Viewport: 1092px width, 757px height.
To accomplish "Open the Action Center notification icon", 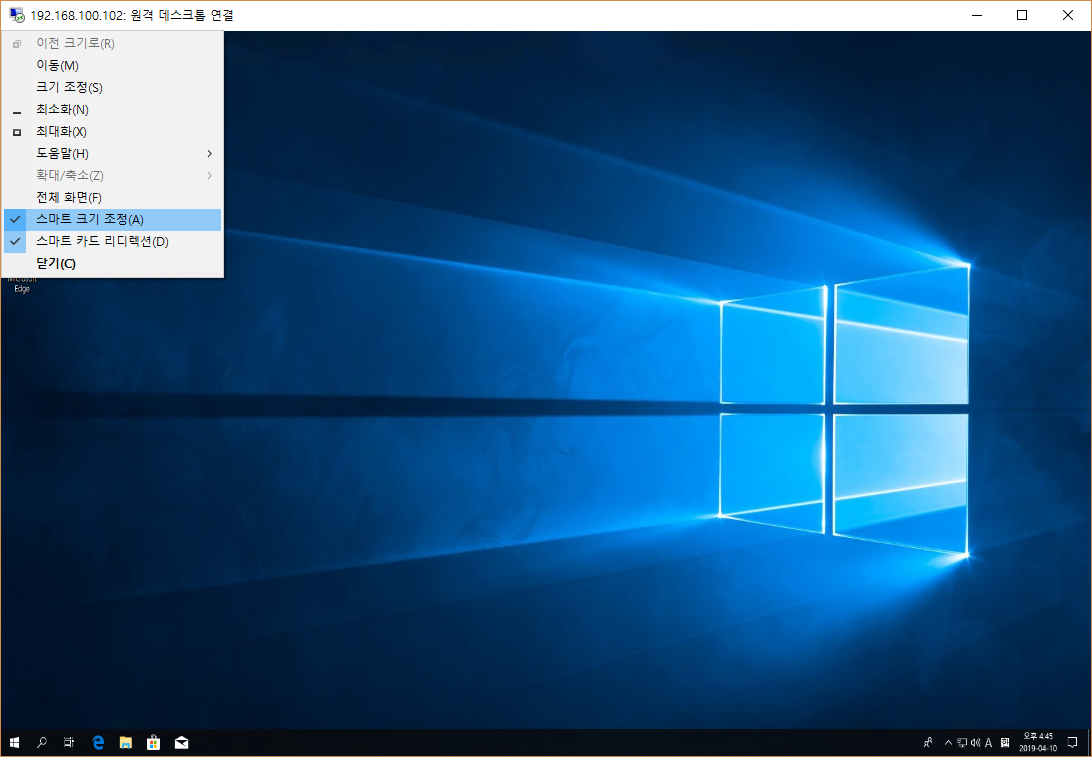I will [x=1072, y=742].
